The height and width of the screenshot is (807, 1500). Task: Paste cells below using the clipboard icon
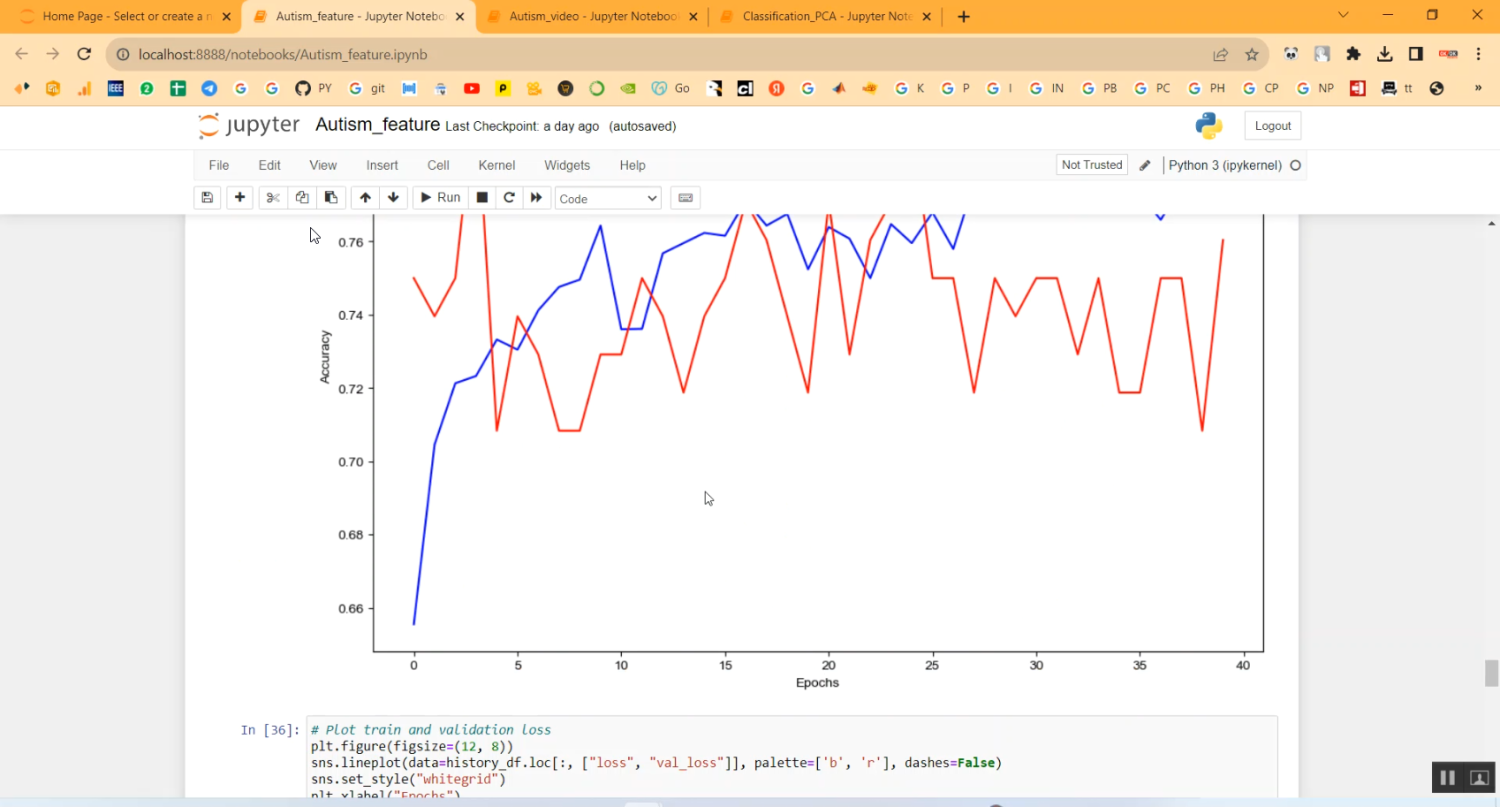point(331,198)
